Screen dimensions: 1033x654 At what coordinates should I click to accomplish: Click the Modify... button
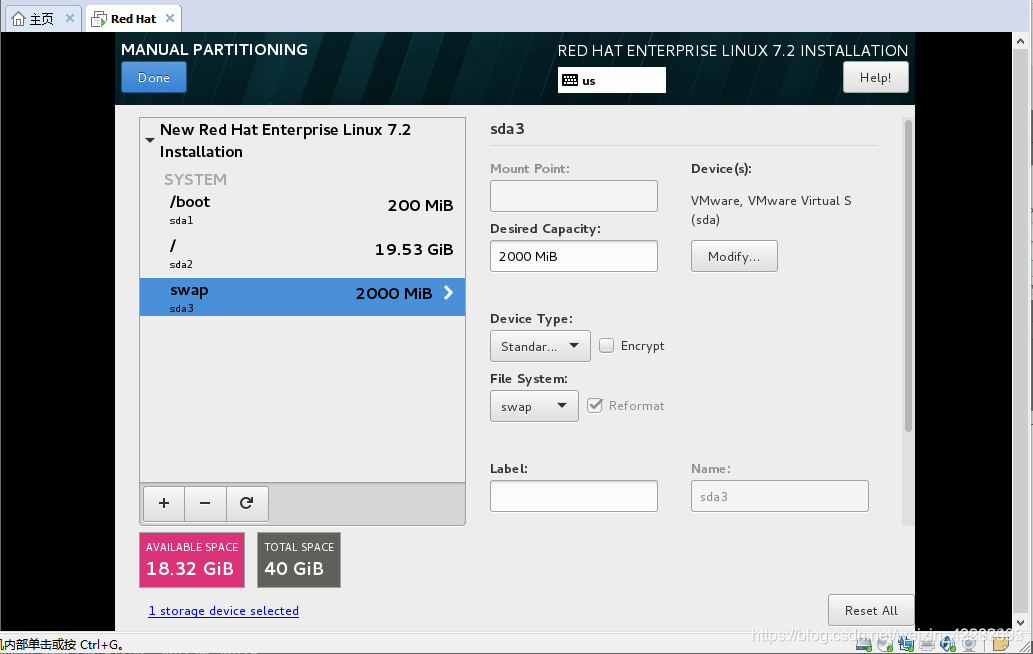[734, 256]
